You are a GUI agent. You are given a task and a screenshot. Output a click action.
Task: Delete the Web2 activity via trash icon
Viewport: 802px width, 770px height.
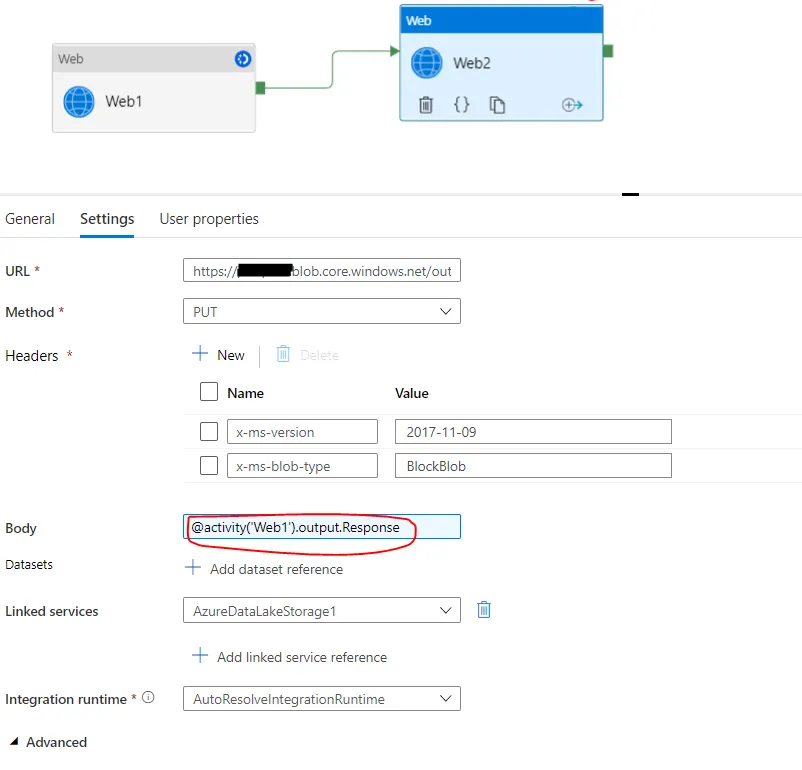pyautogui.click(x=426, y=105)
